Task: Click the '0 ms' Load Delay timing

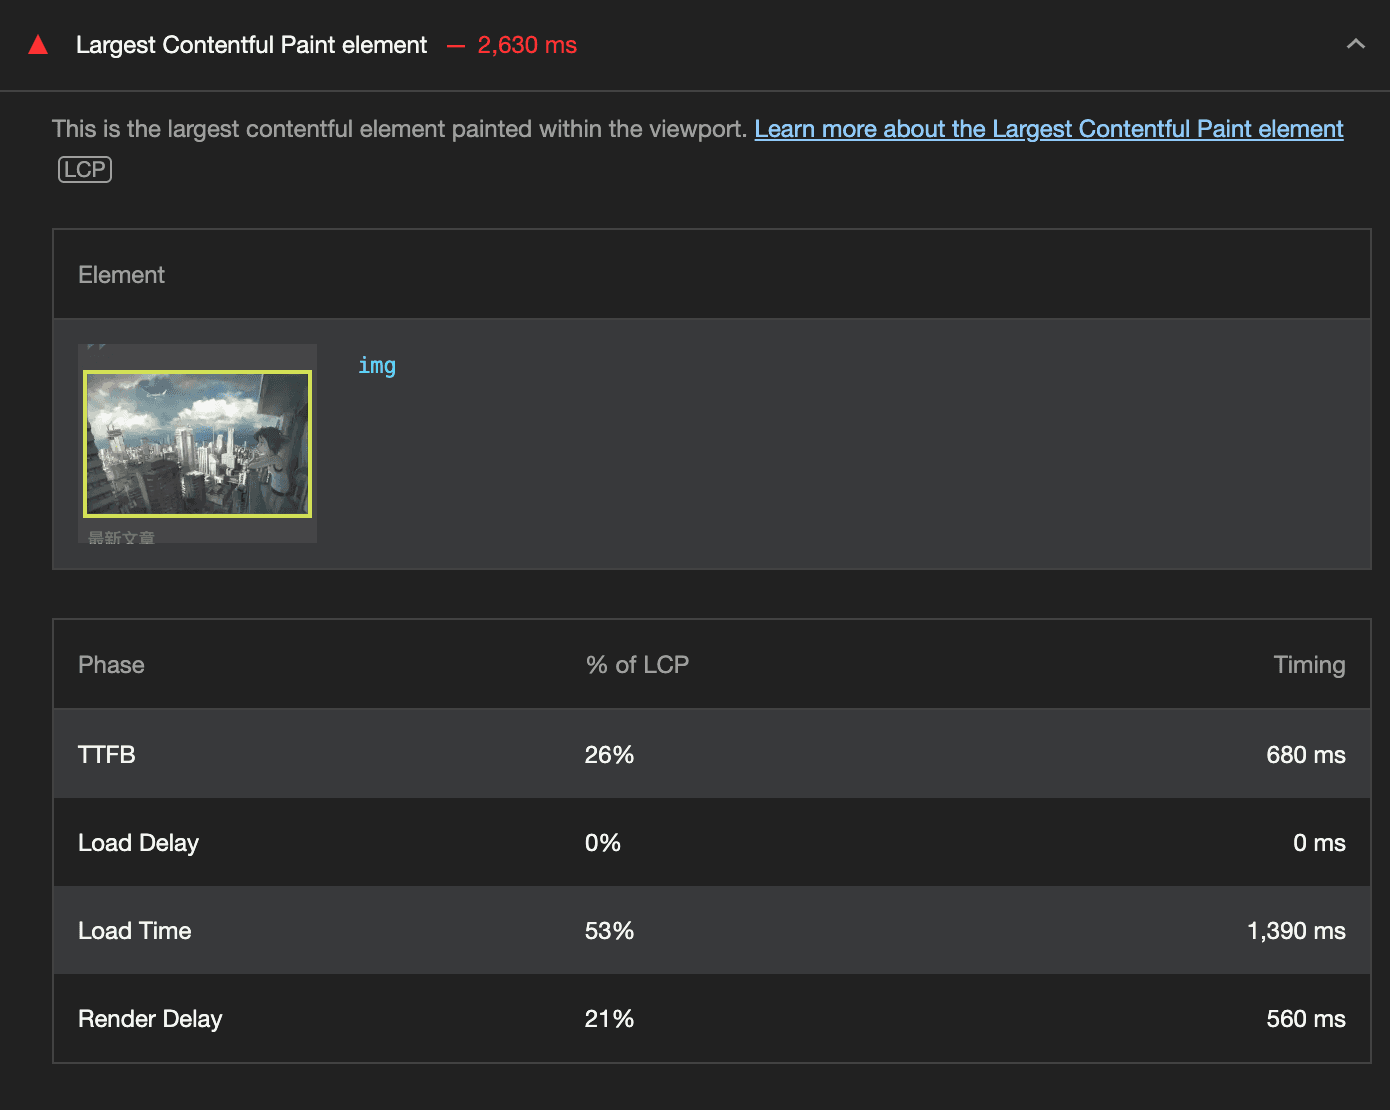Action: click(1319, 843)
